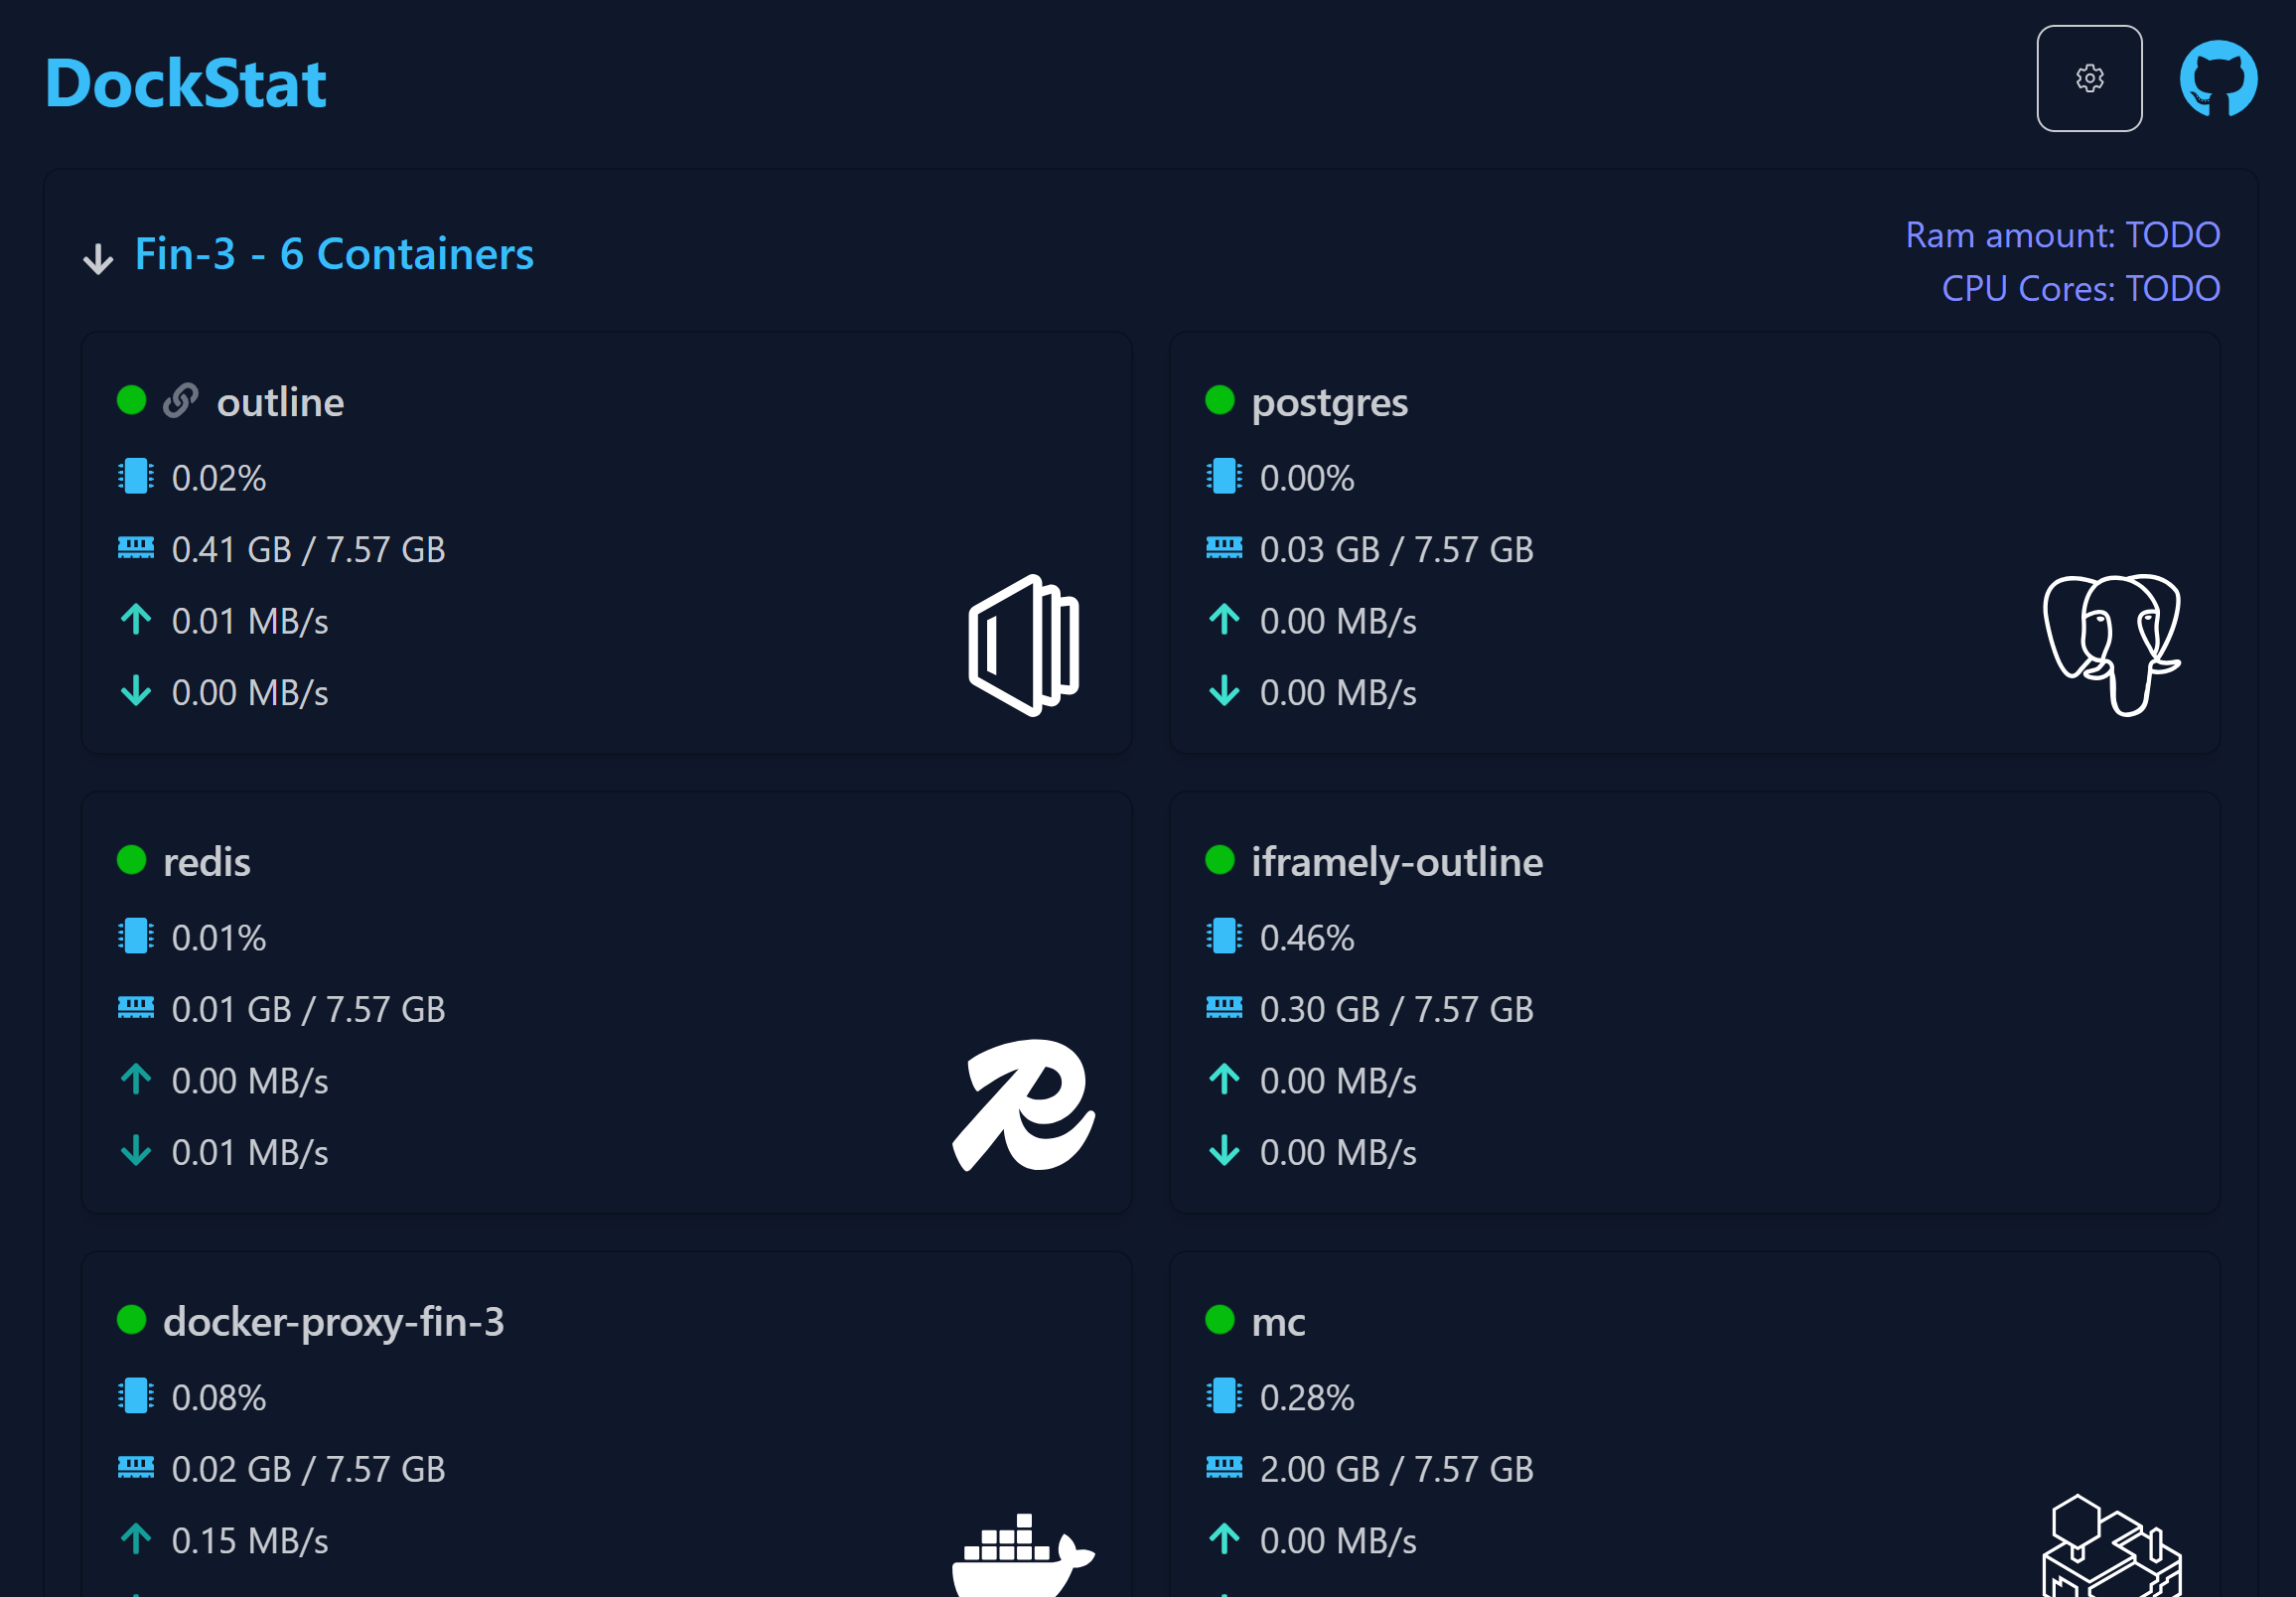Select the postgres container name
The image size is (2296, 1597).
(x=1330, y=404)
